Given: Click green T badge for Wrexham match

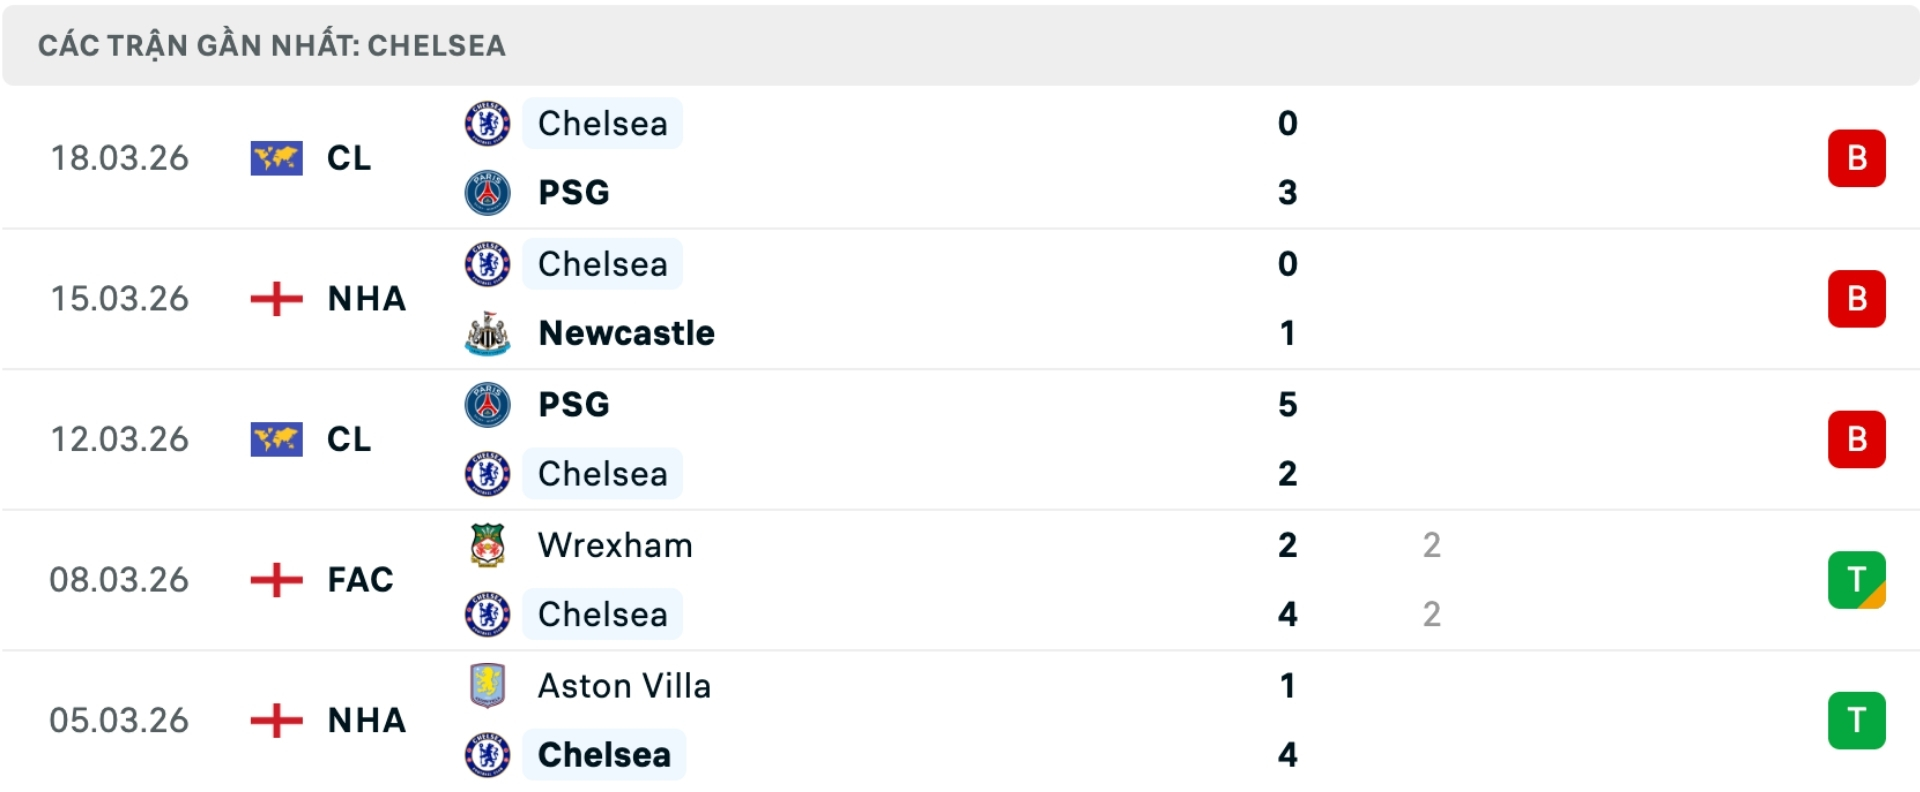Looking at the screenshot, I should coord(1856,580).
